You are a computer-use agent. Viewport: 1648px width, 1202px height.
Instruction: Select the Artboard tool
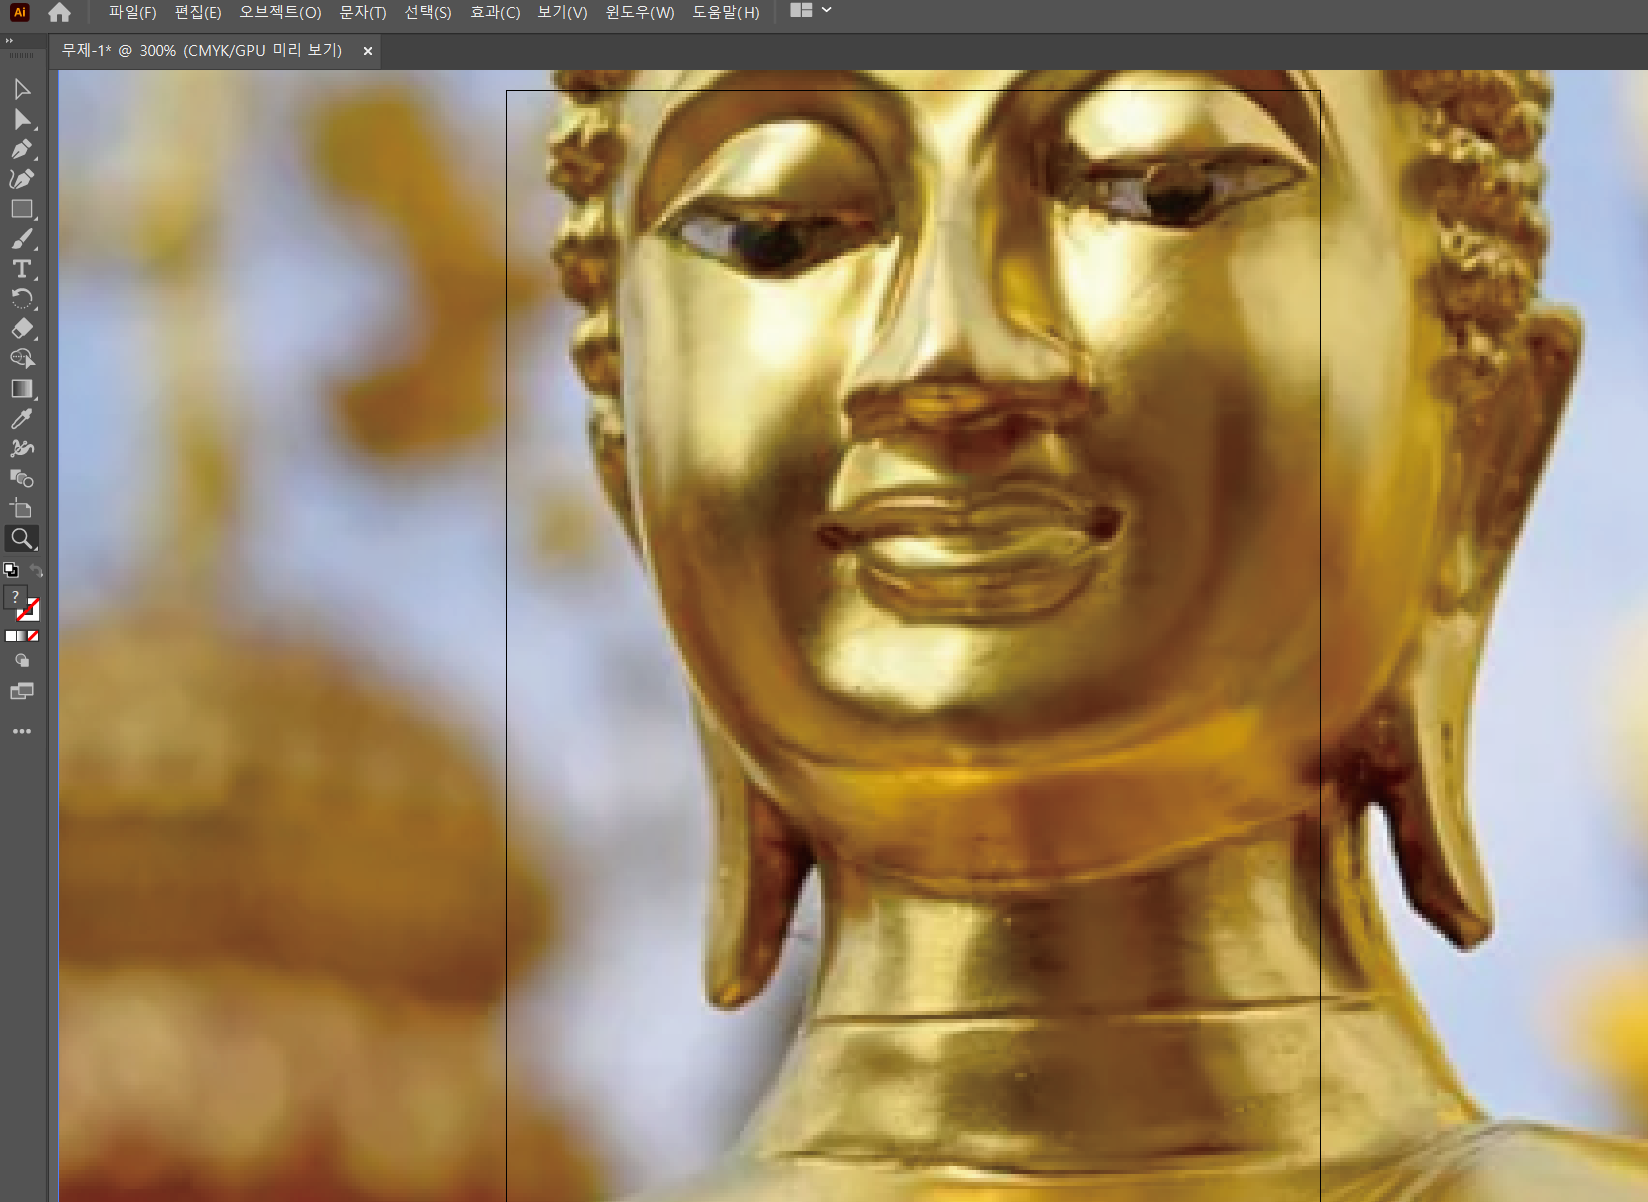[21, 508]
